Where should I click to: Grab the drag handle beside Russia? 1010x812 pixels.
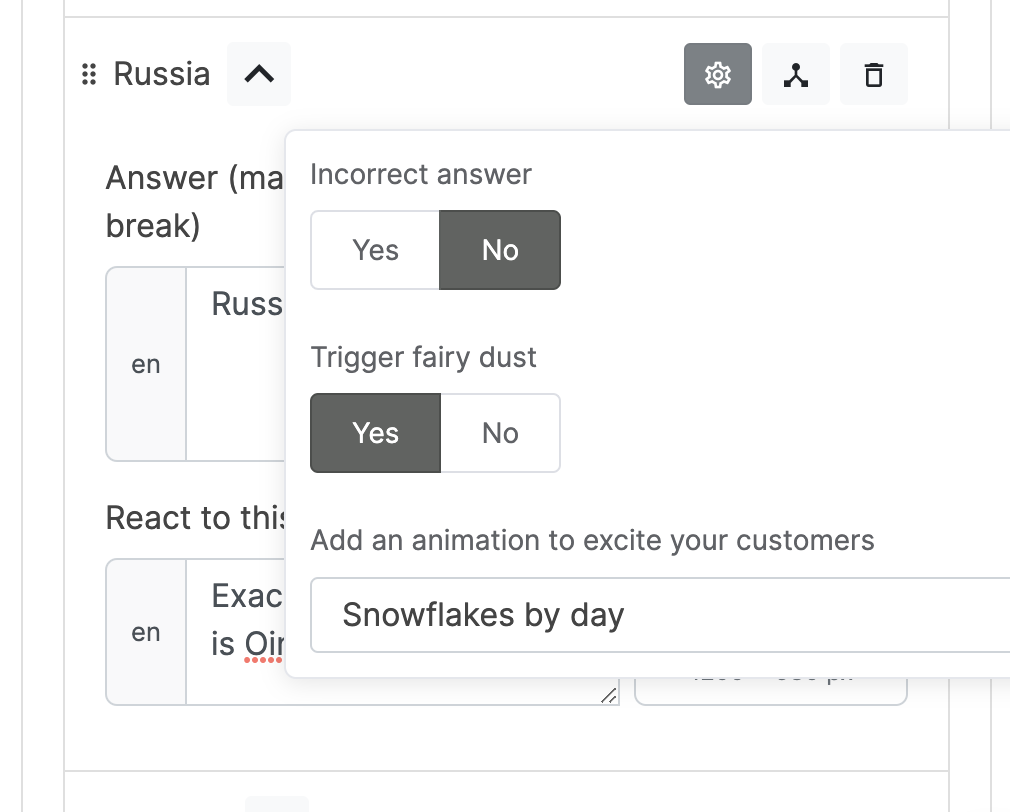click(89, 74)
